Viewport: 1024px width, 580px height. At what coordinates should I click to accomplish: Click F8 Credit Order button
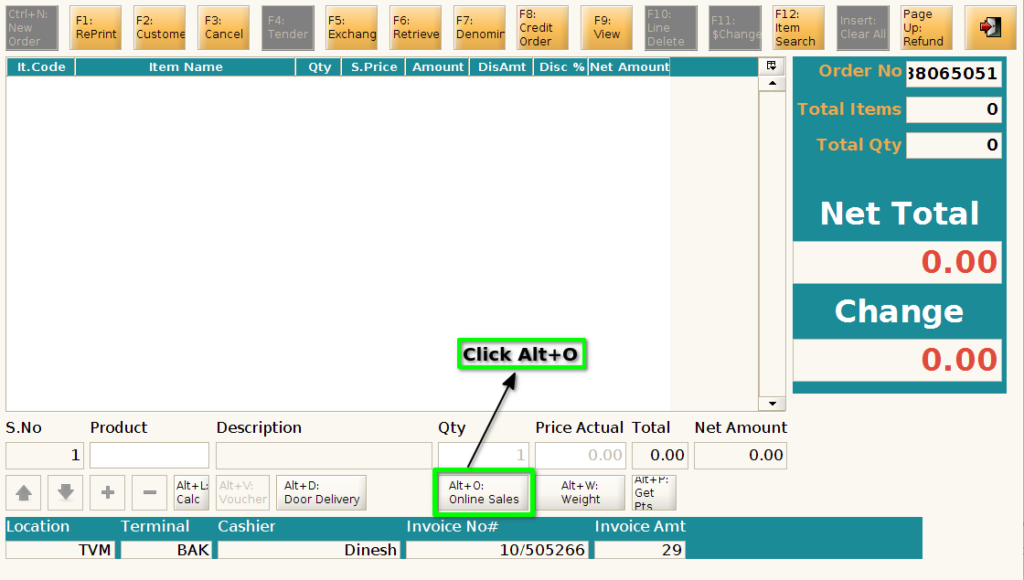click(542, 27)
